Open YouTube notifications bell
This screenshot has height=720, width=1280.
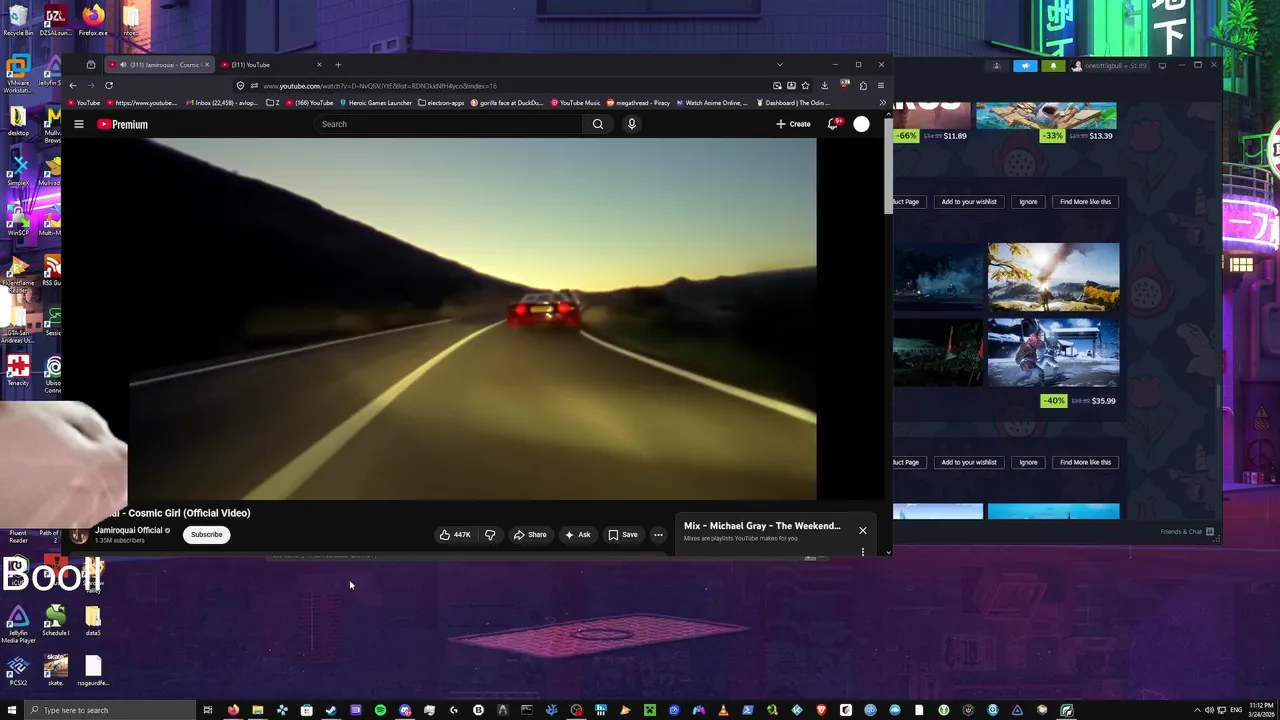pos(832,124)
